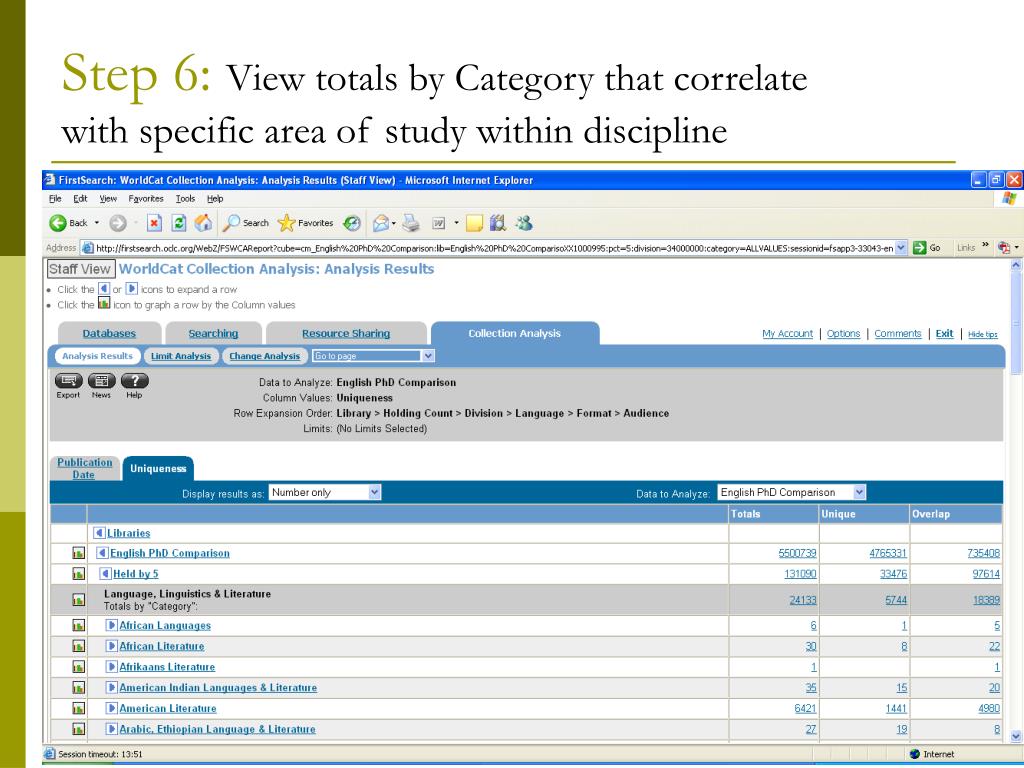Collapse the Held by 5 arrow
Screen dimensions: 1024x768
[x=105, y=573]
